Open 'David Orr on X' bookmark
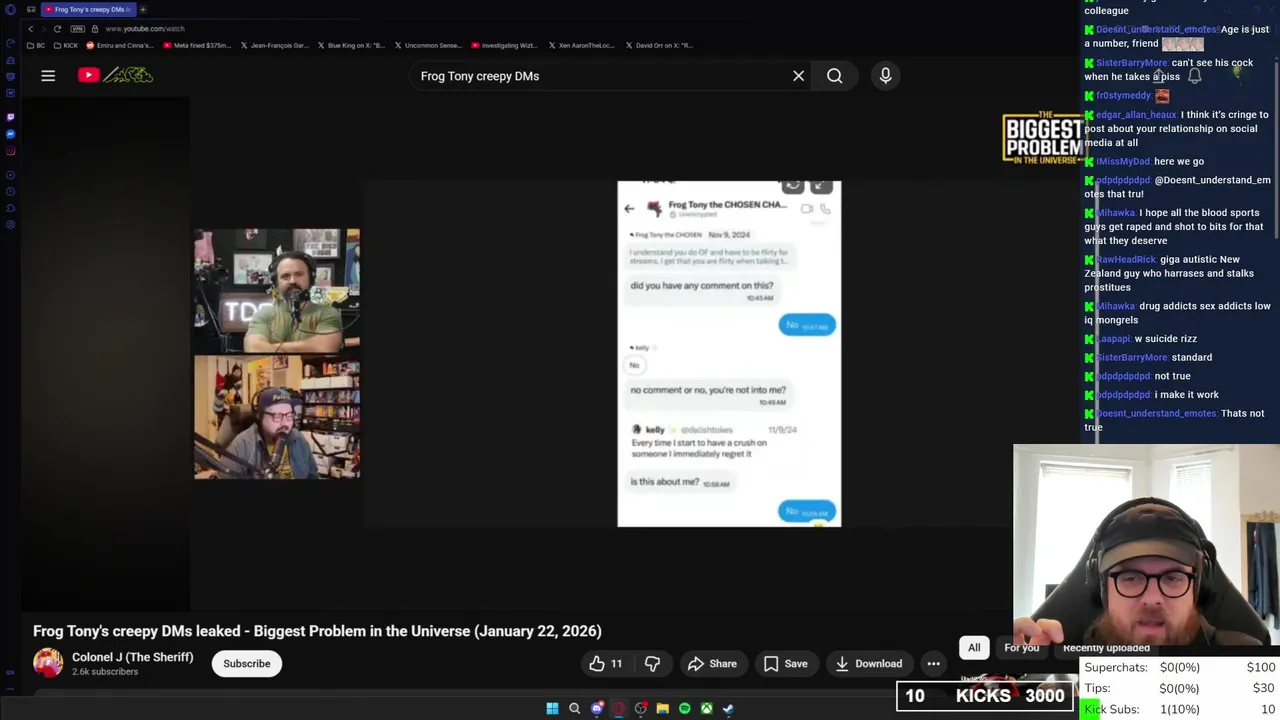The image size is (1280, 720). tap(659, 45)
